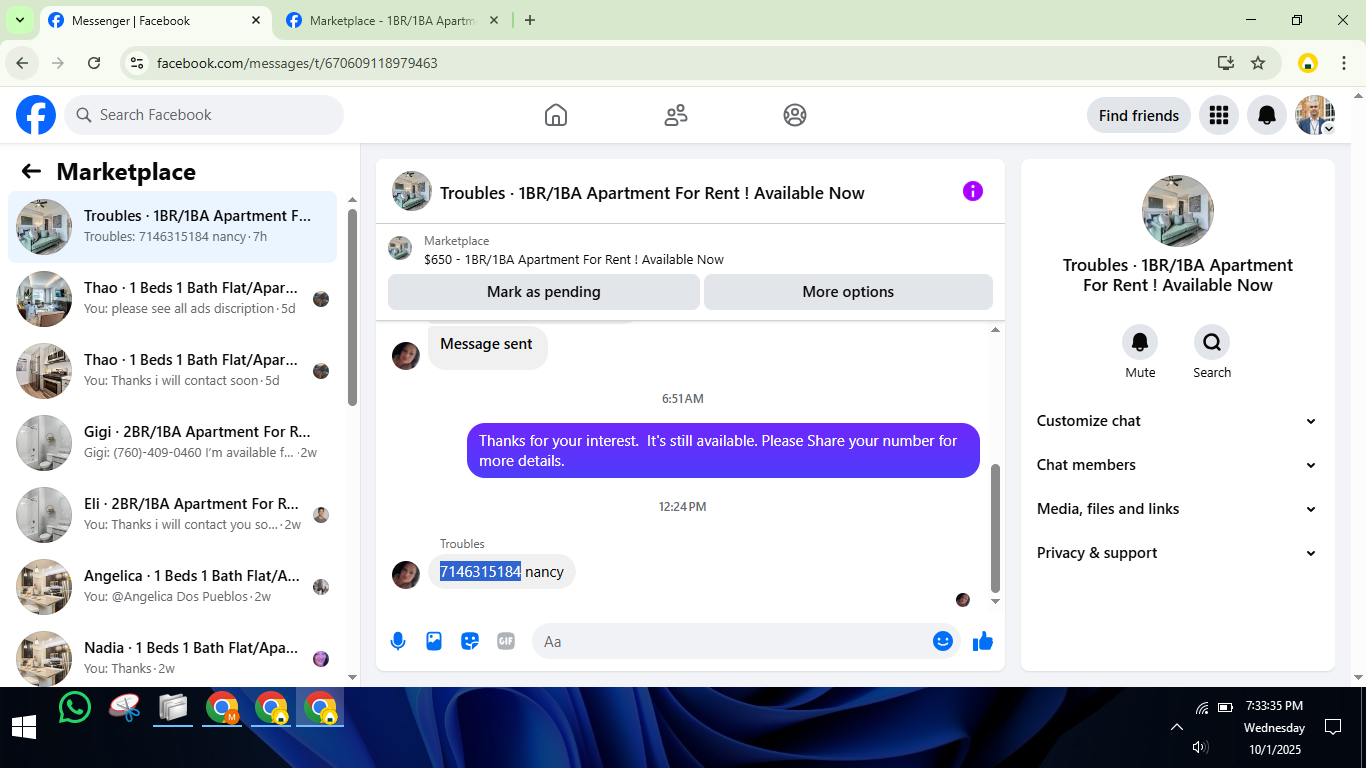Image resolution: width=1366 pixels, height=768 pixels.
Task: Show hidden system tray icons
Action: 1177,727
